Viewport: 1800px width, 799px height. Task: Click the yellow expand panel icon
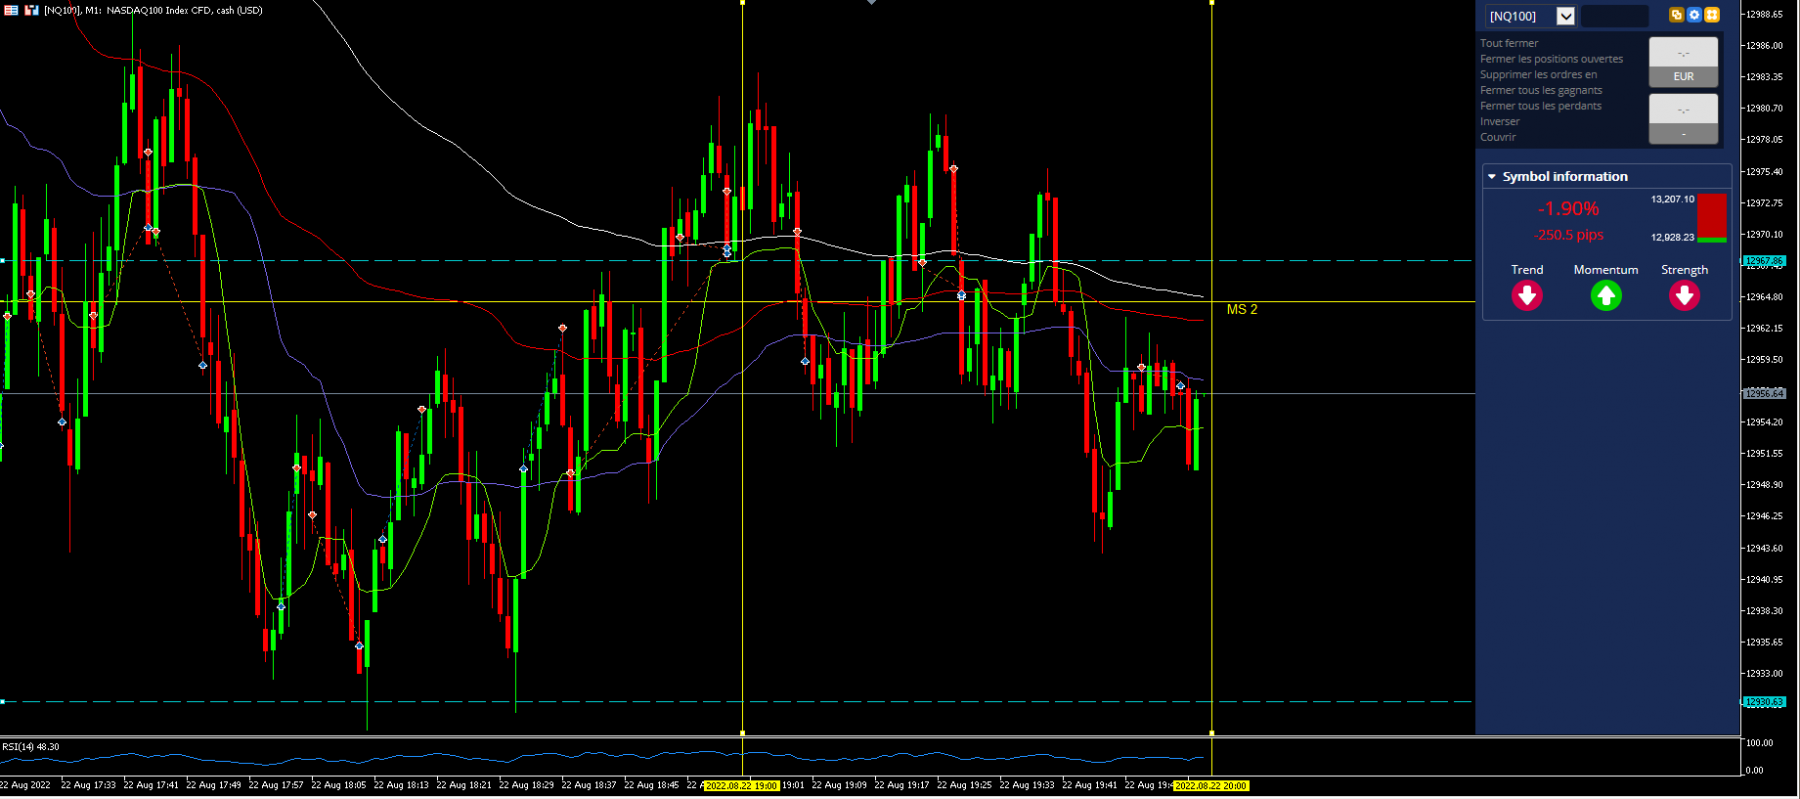coord(1712,15)
